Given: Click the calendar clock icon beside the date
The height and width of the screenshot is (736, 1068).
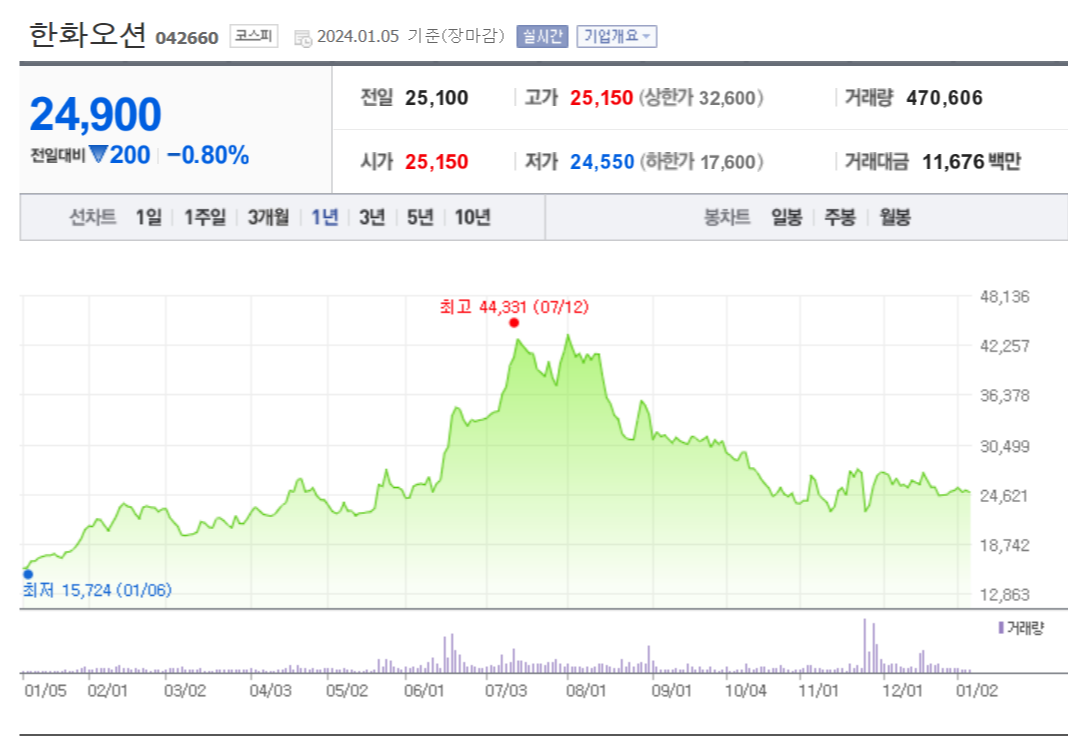Looking at the screenshot, I should [302, 38].
